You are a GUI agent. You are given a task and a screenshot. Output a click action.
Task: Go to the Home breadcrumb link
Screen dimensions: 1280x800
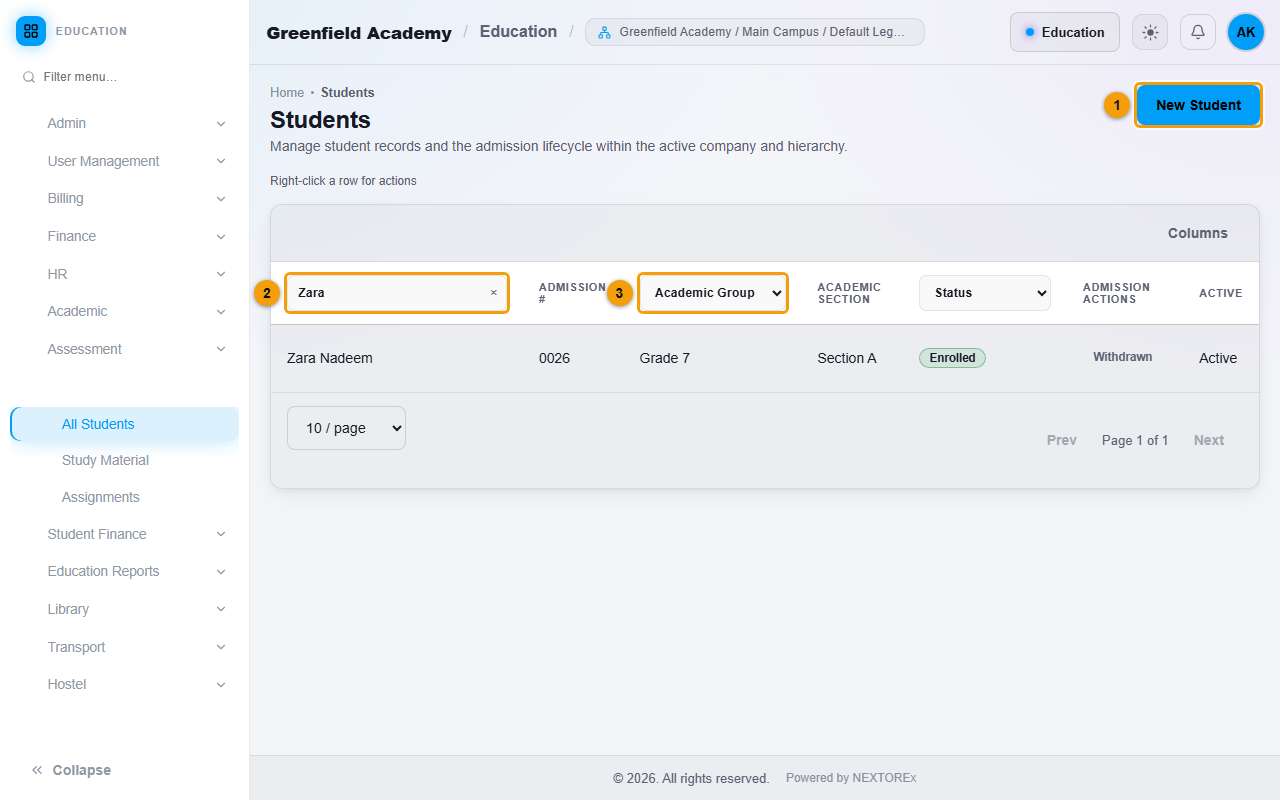tap(287, 93)
